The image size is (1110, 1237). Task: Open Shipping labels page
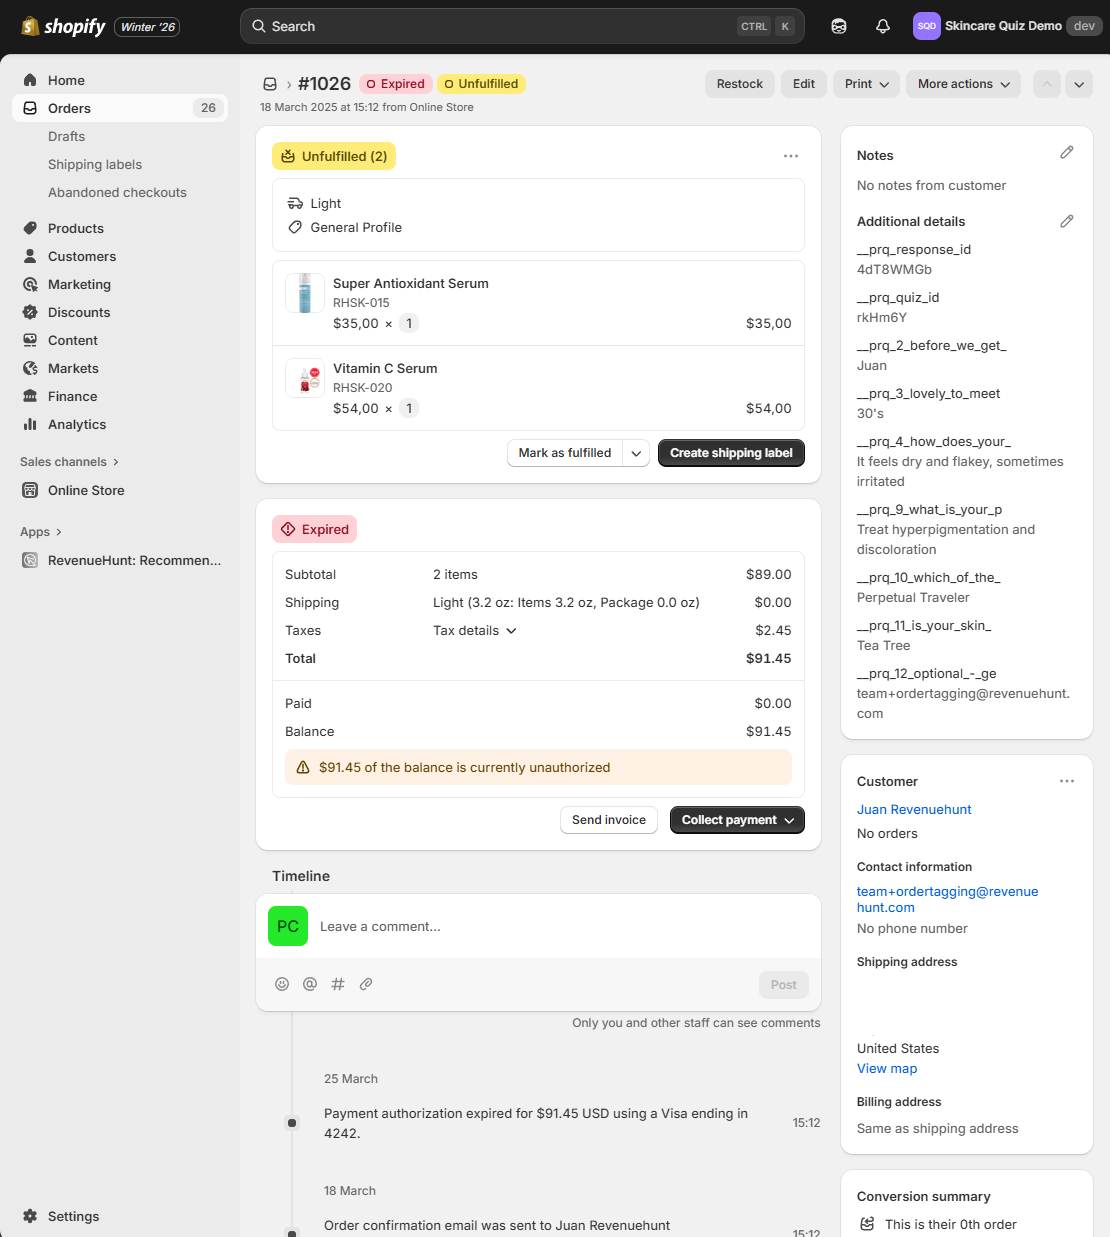95,164
